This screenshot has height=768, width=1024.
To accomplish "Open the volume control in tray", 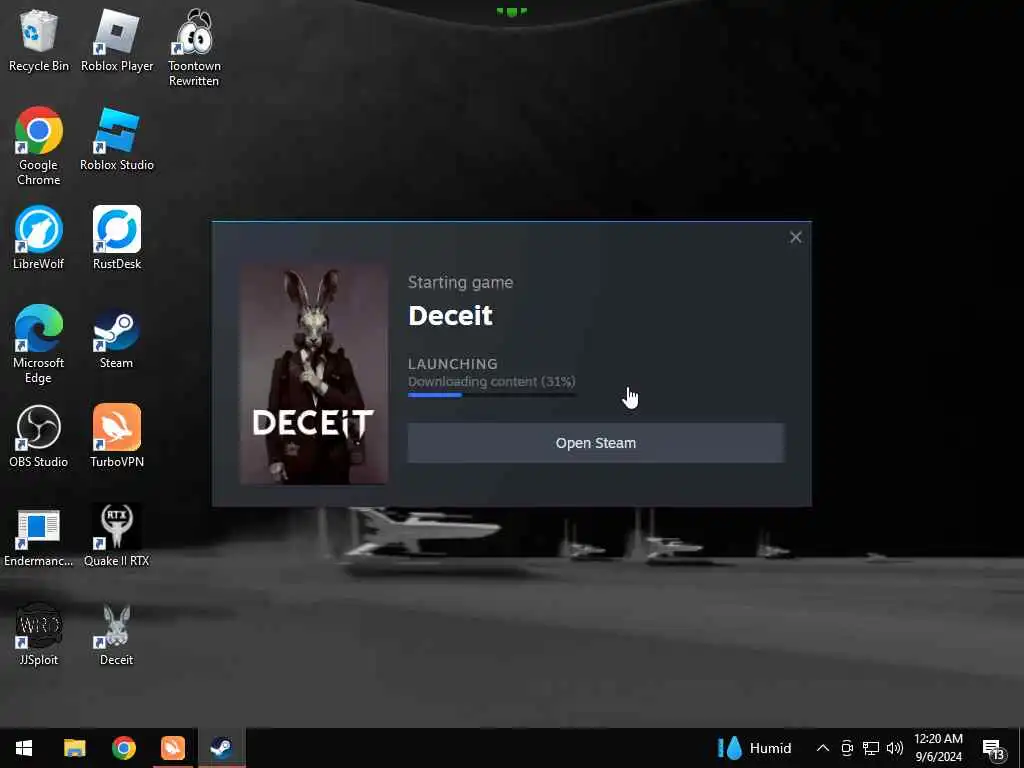I will pos(895,748).
